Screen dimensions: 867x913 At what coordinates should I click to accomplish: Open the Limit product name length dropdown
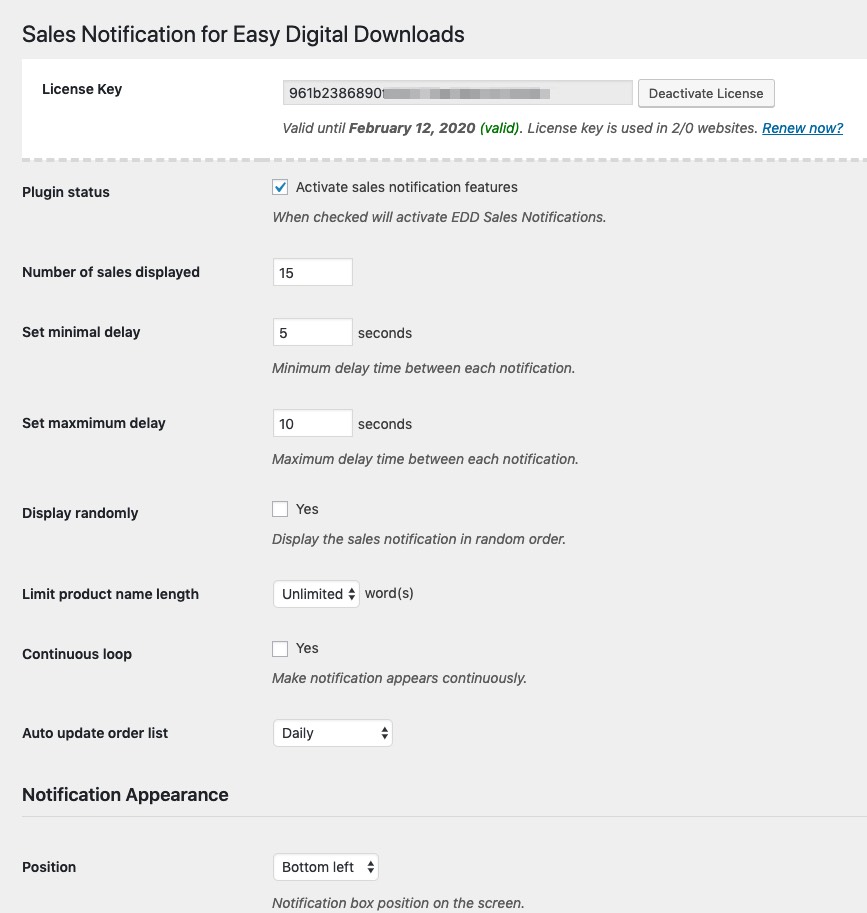pos(316,594)
